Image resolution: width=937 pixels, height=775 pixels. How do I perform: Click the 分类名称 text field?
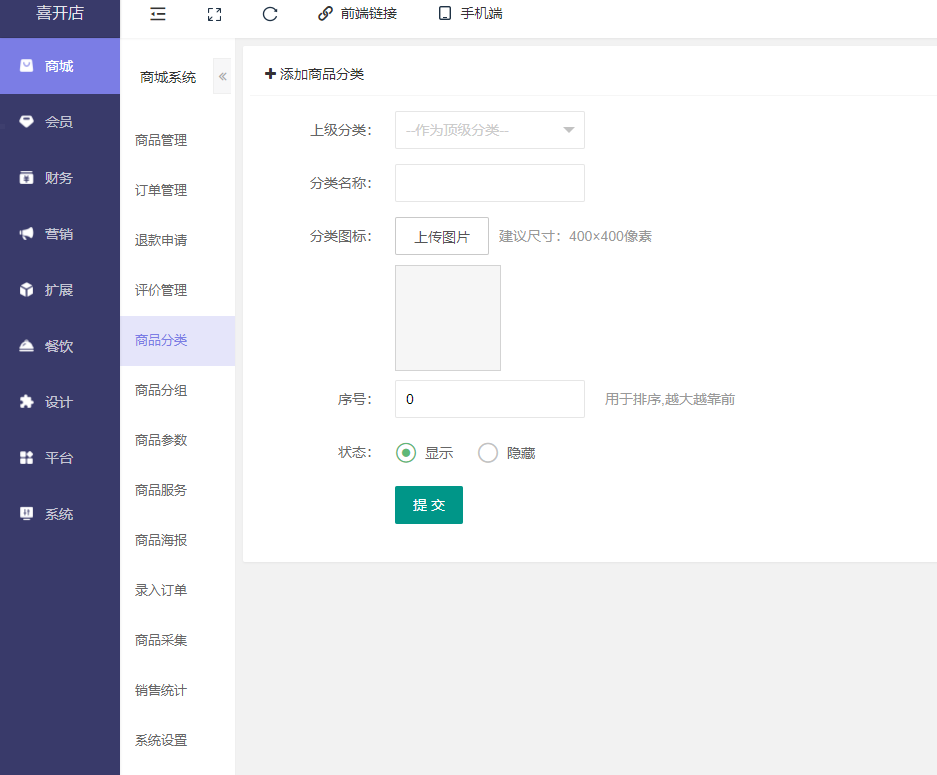click(x=489, y=183)
